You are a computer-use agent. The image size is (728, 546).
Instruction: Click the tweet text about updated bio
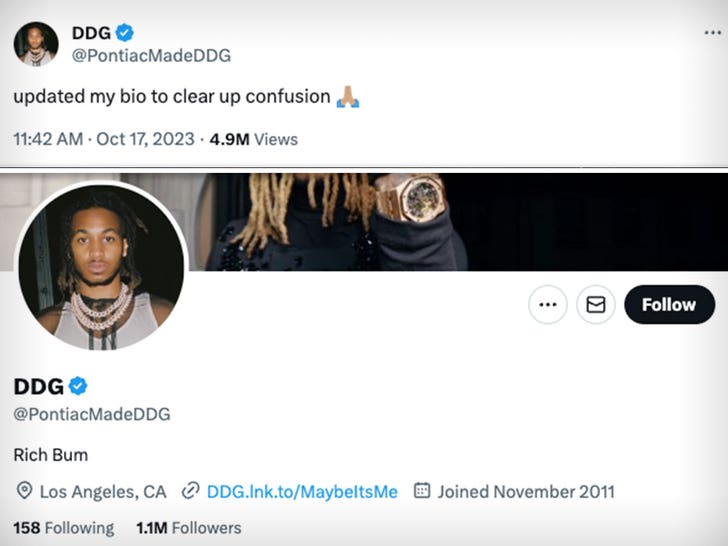[x=171, y=97]
